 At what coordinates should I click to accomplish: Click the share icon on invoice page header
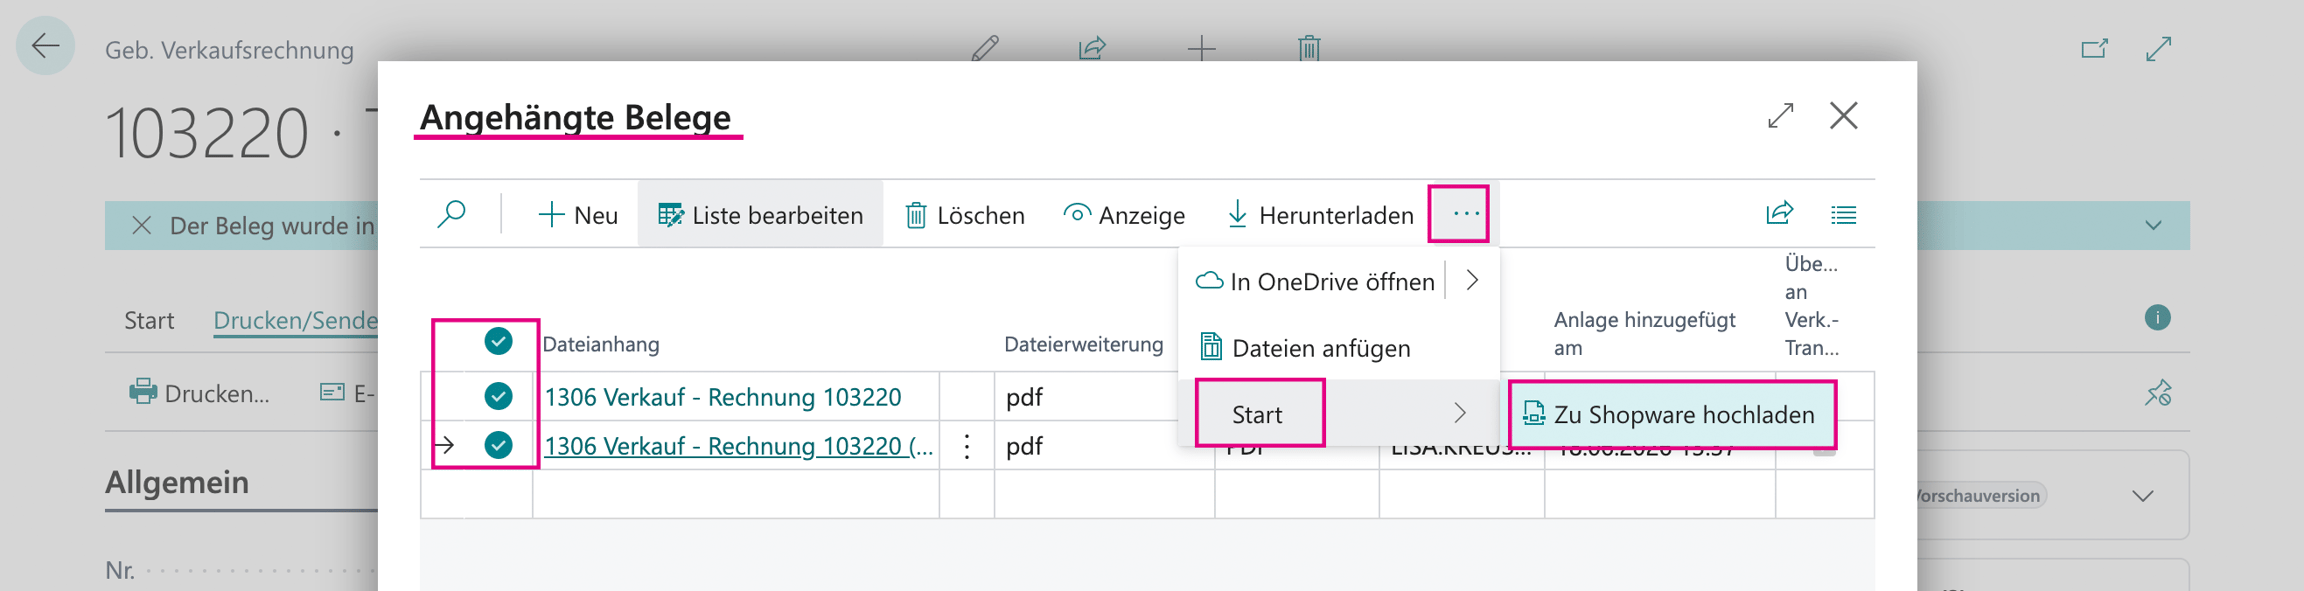[x=1092, y=48]
